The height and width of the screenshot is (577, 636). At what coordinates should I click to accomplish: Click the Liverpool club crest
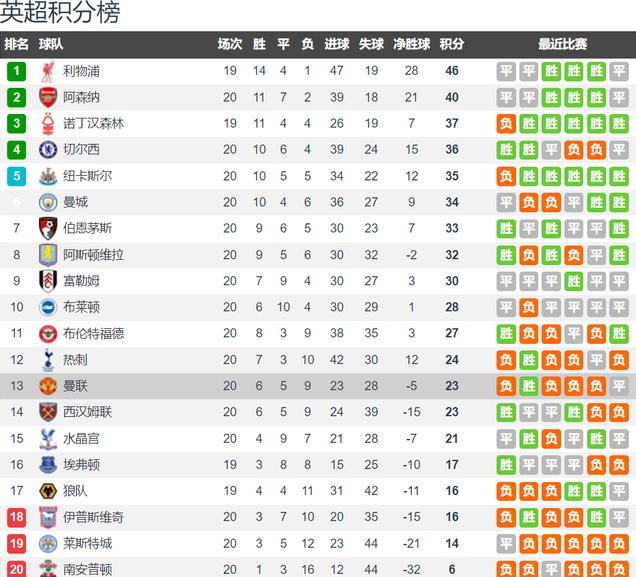pos(48,71)
